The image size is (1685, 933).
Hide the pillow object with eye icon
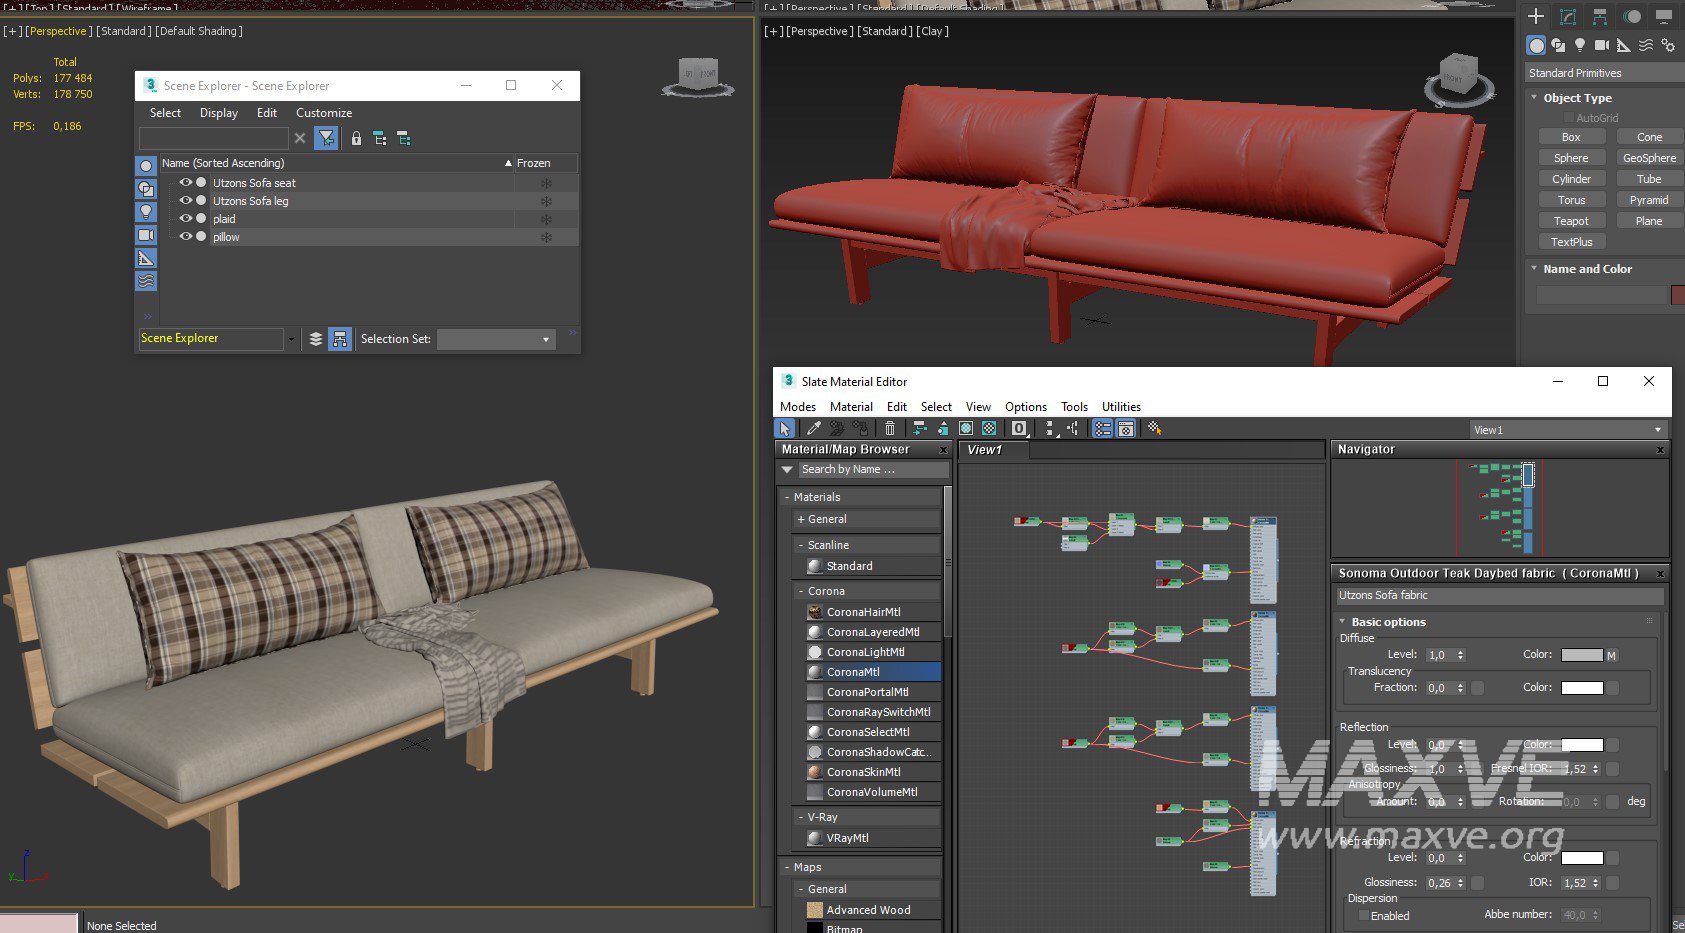point(185,237)
